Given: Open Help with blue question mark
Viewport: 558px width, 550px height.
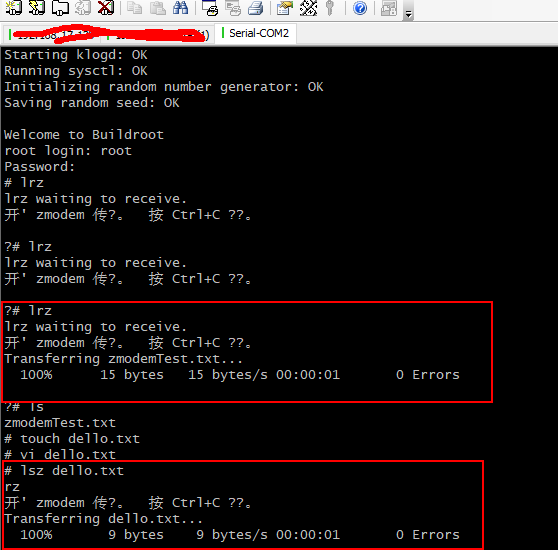Looking at the screenshot, I should pyautogui.click(x=360, y=8).
